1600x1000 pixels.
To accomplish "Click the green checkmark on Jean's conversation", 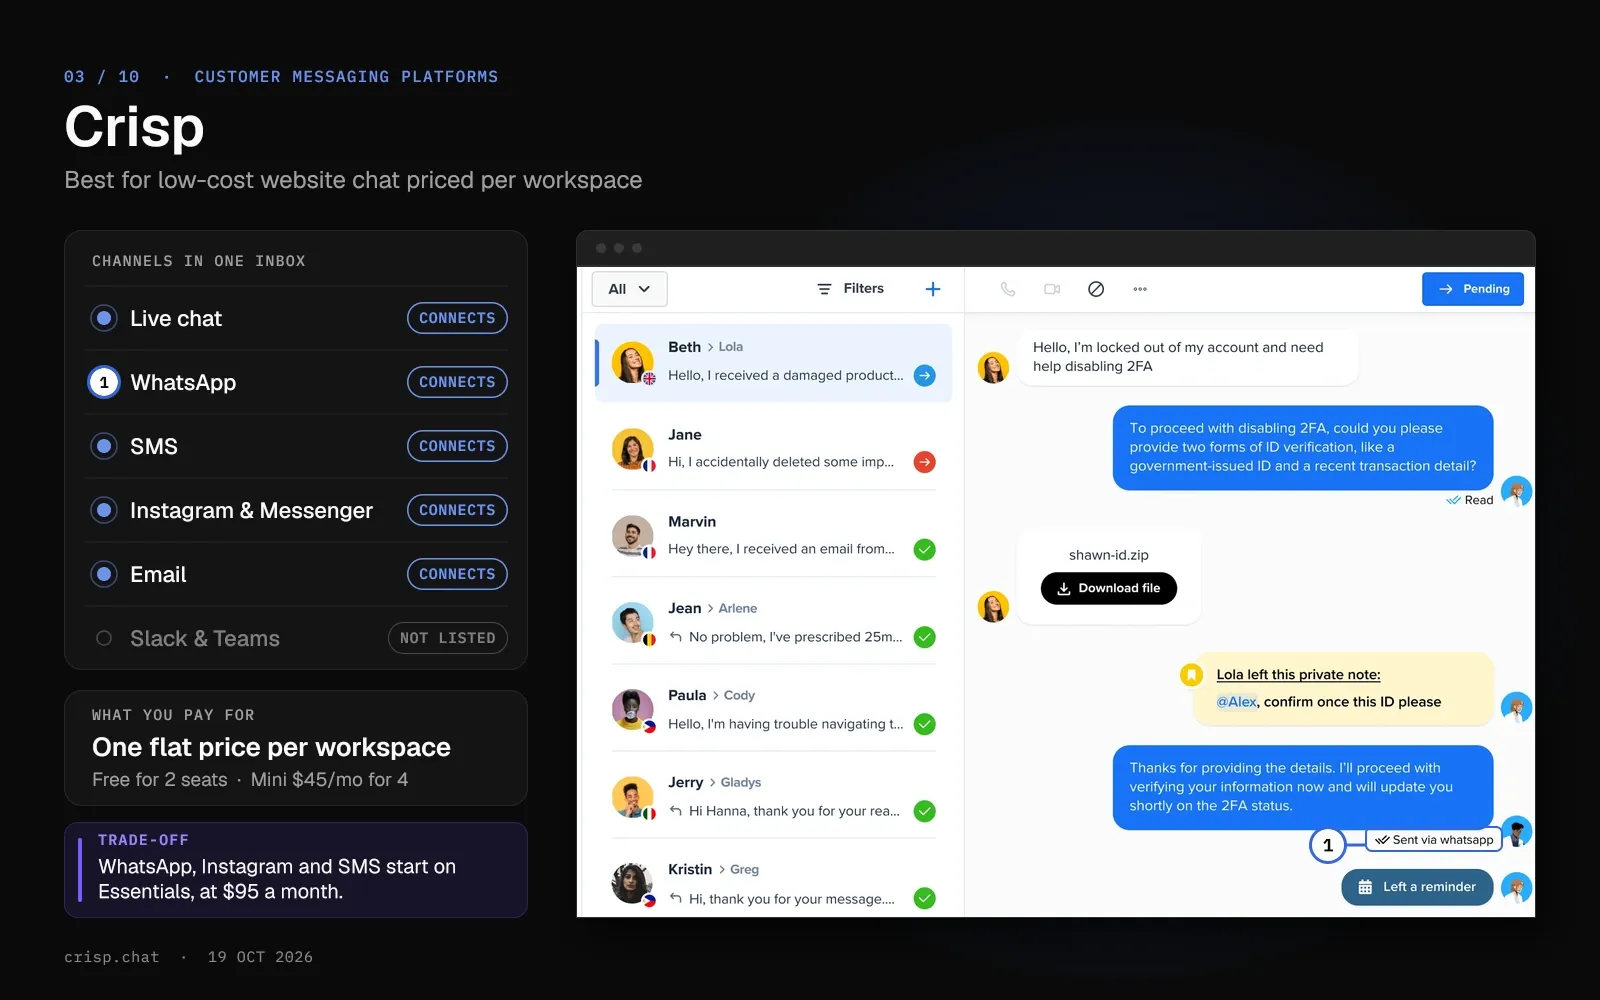I will click(x=925, y=637).
